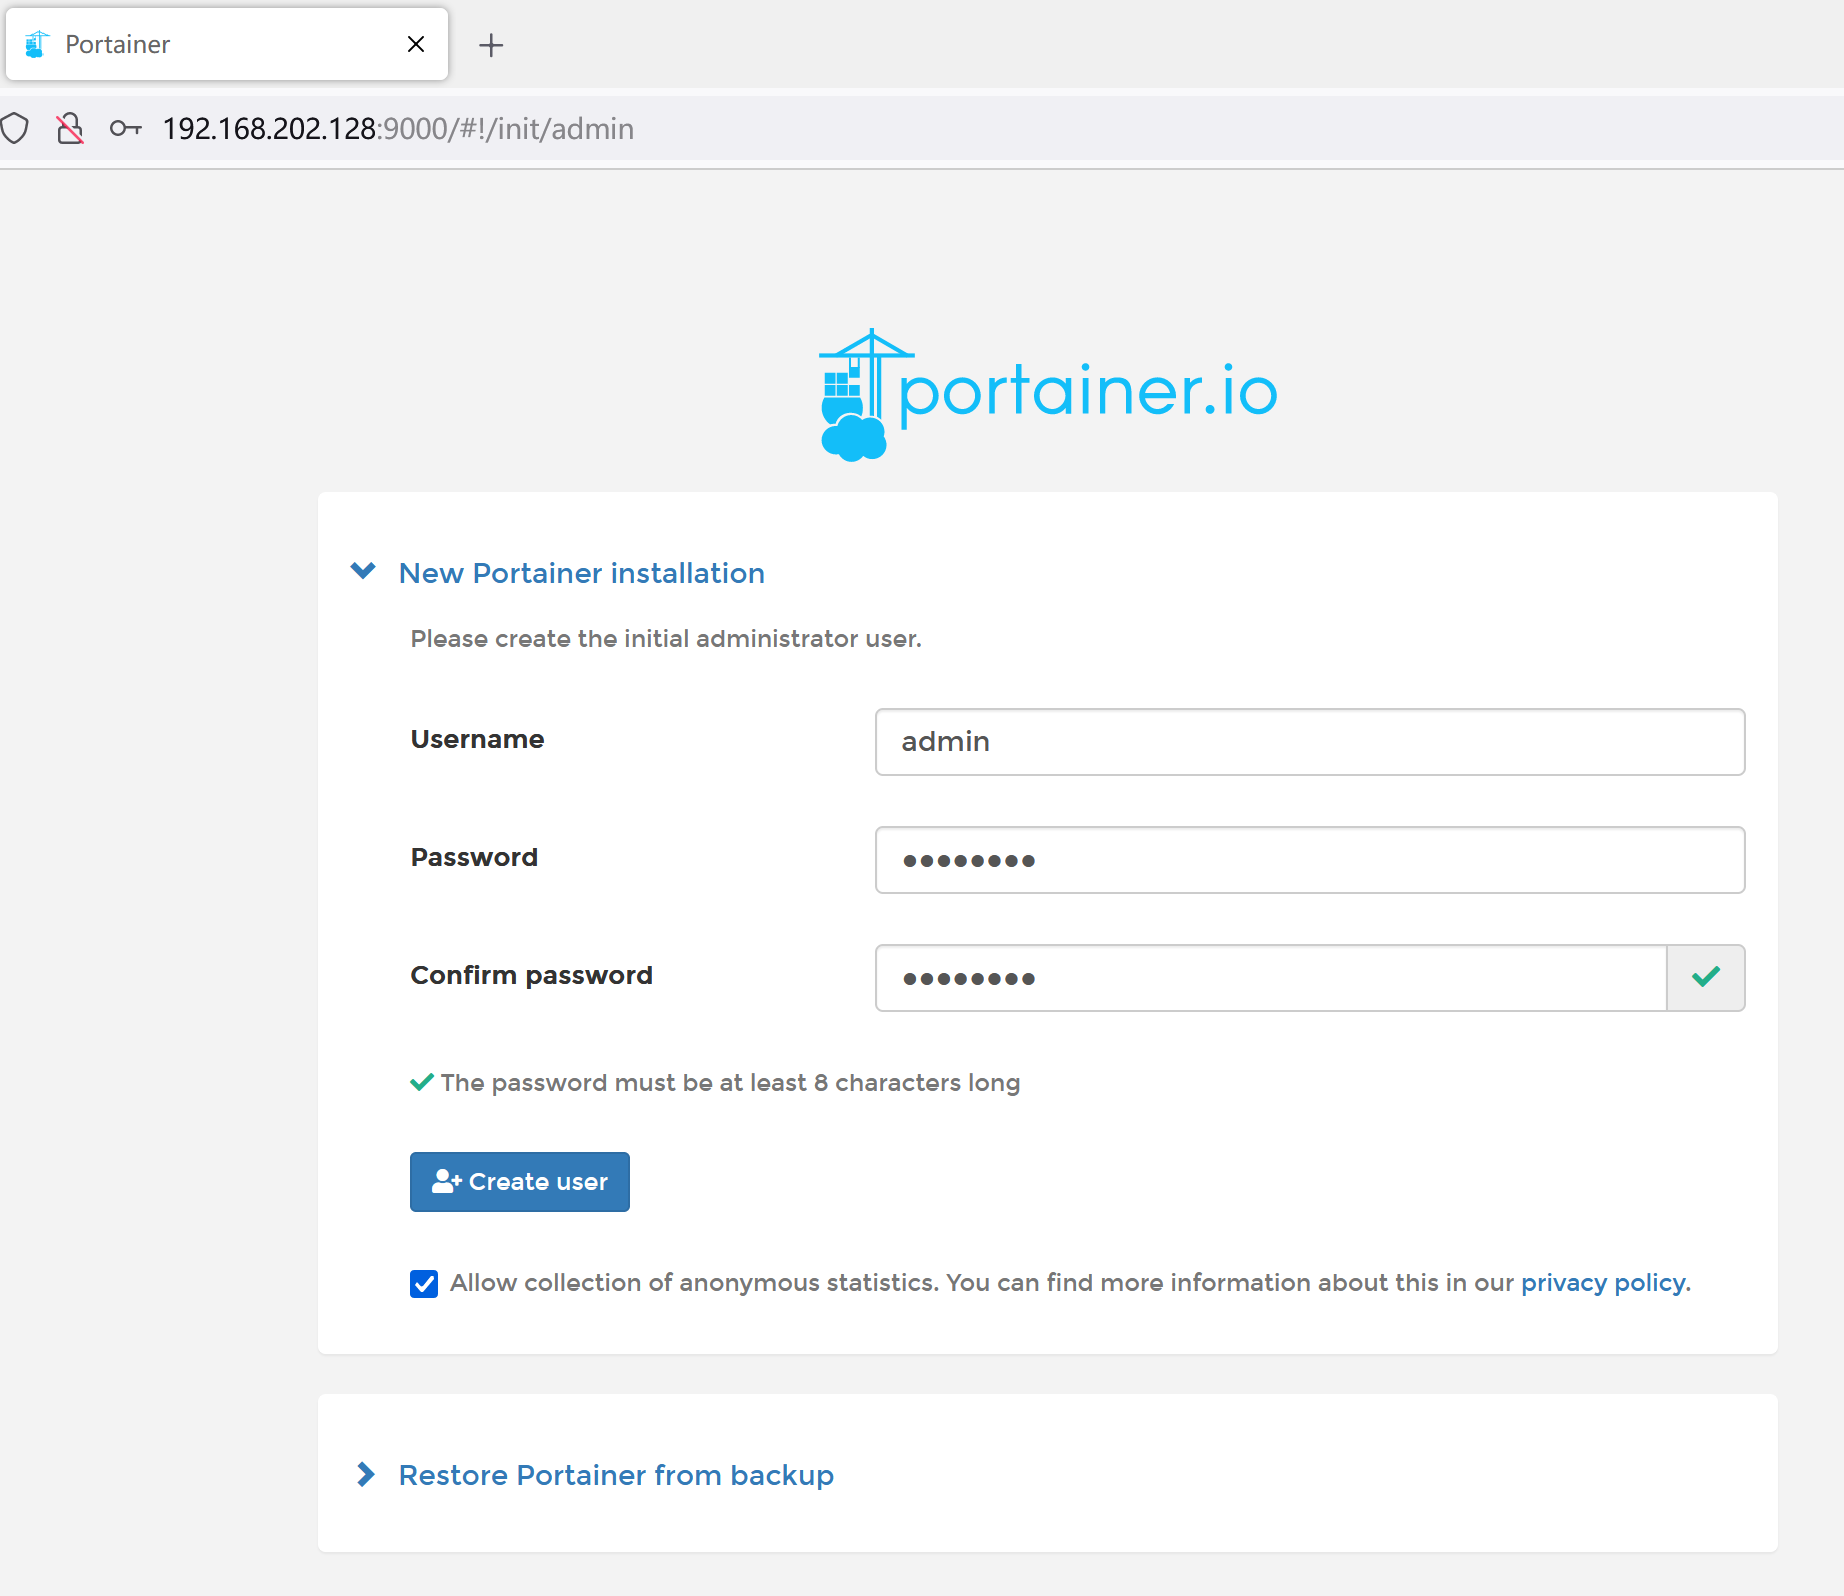1844x1596 pixels.
Task: Click Restore Portainer from backup heading
Action: (616, 1475)
